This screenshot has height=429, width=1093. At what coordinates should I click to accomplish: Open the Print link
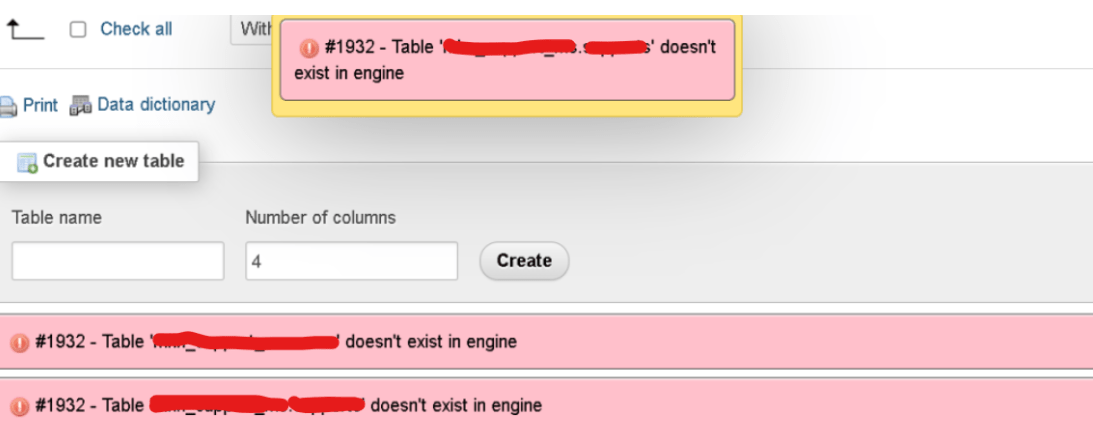coord(40,105)
